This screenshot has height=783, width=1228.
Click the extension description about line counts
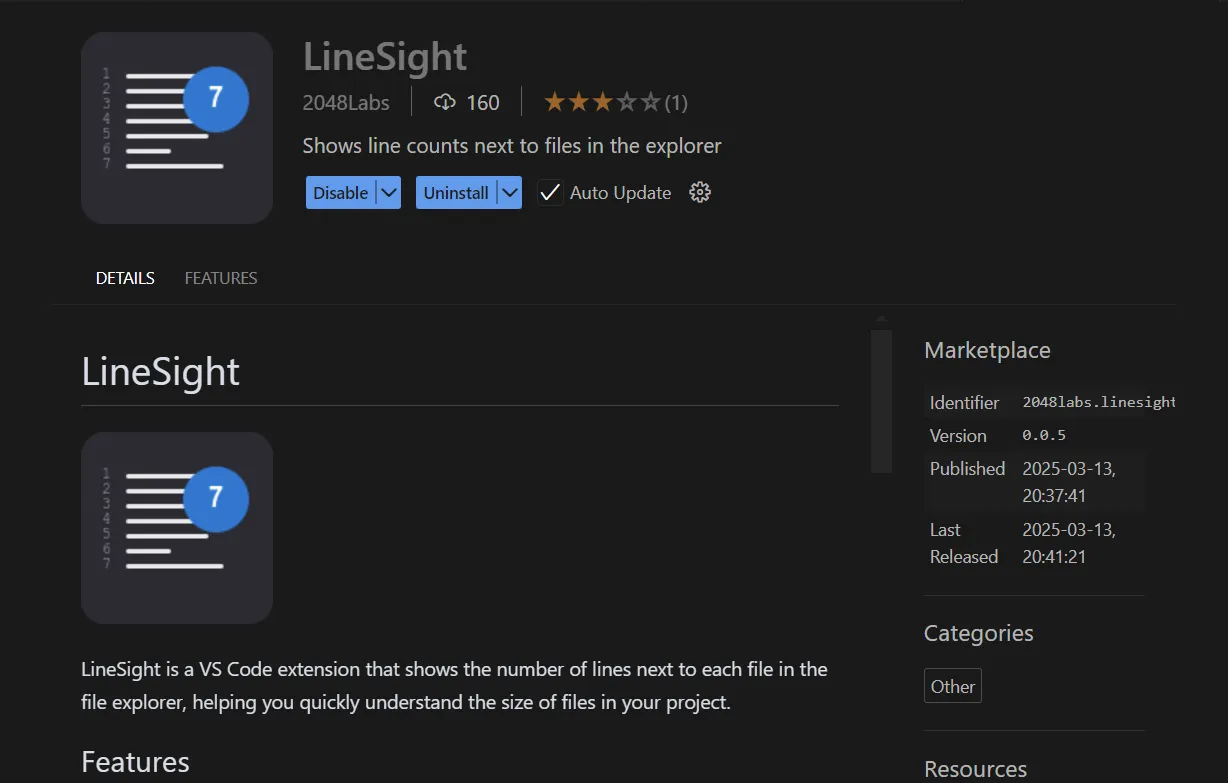point(512,146)
